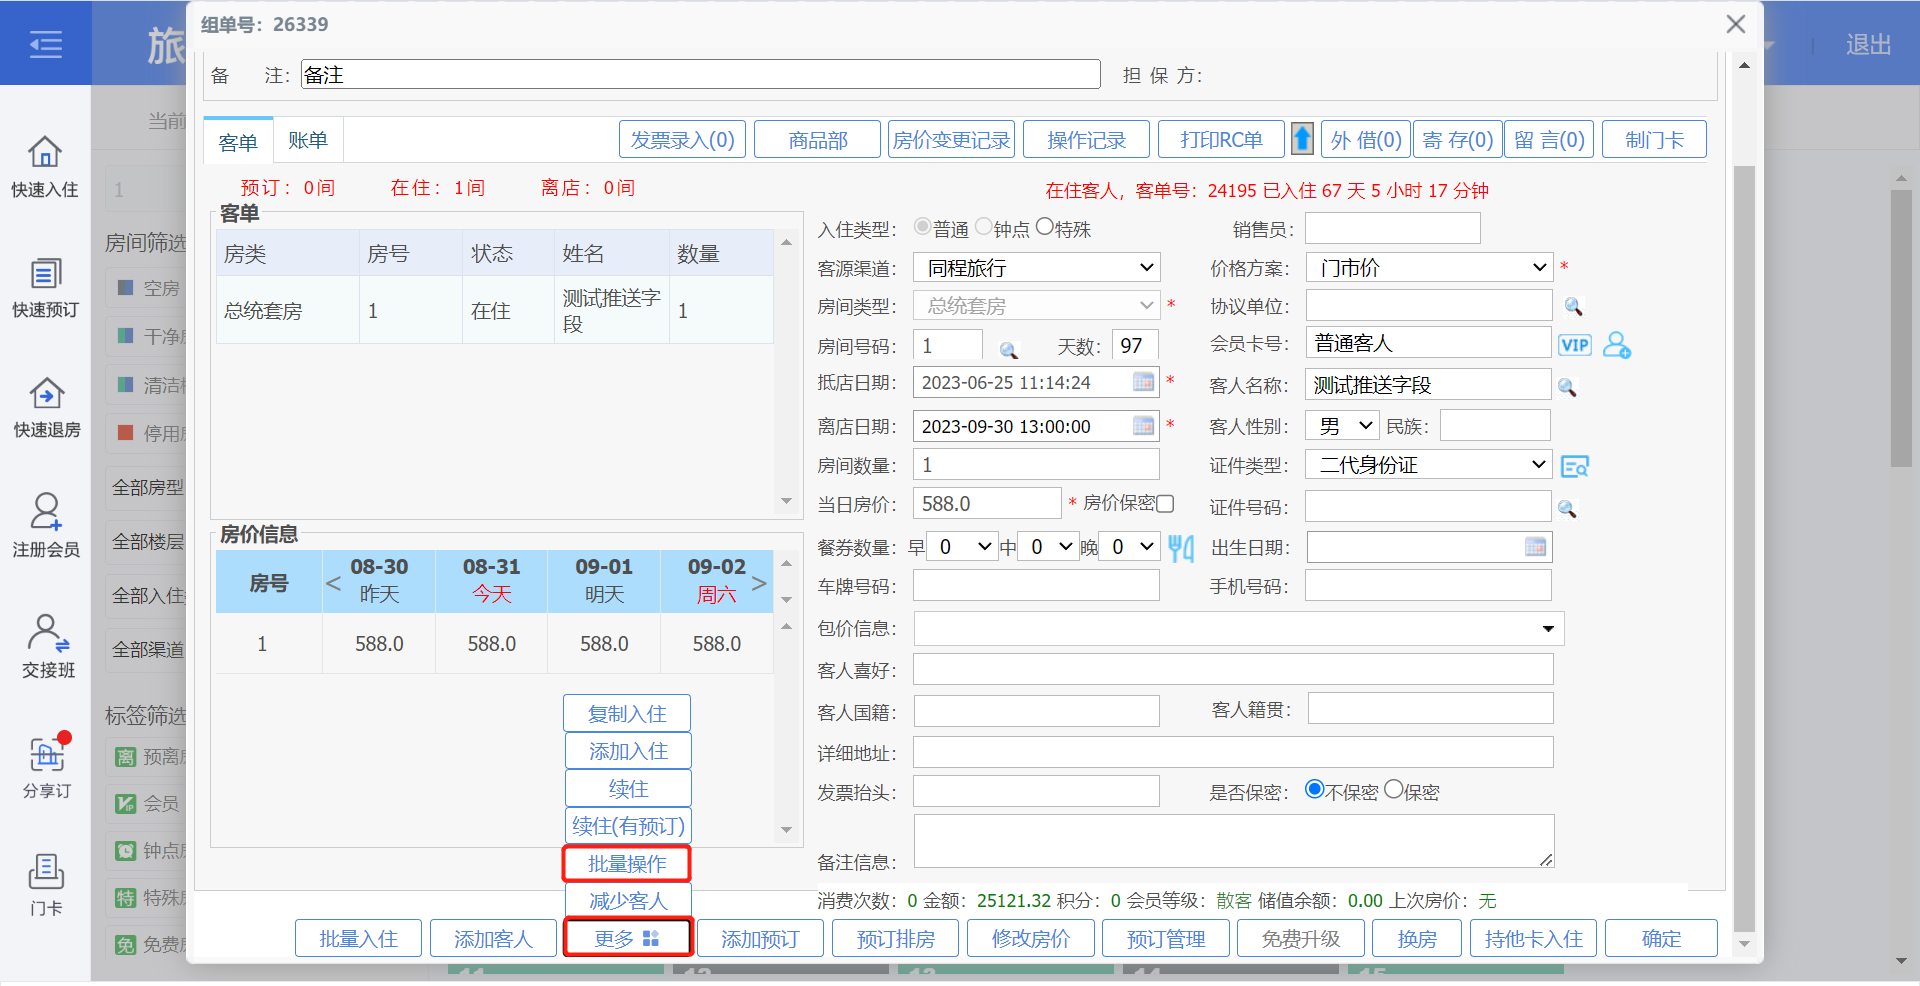This screenshot has width=1920, height=986.
Task: Click the blue up-arrow upload icon
Action: (1302, 139)
